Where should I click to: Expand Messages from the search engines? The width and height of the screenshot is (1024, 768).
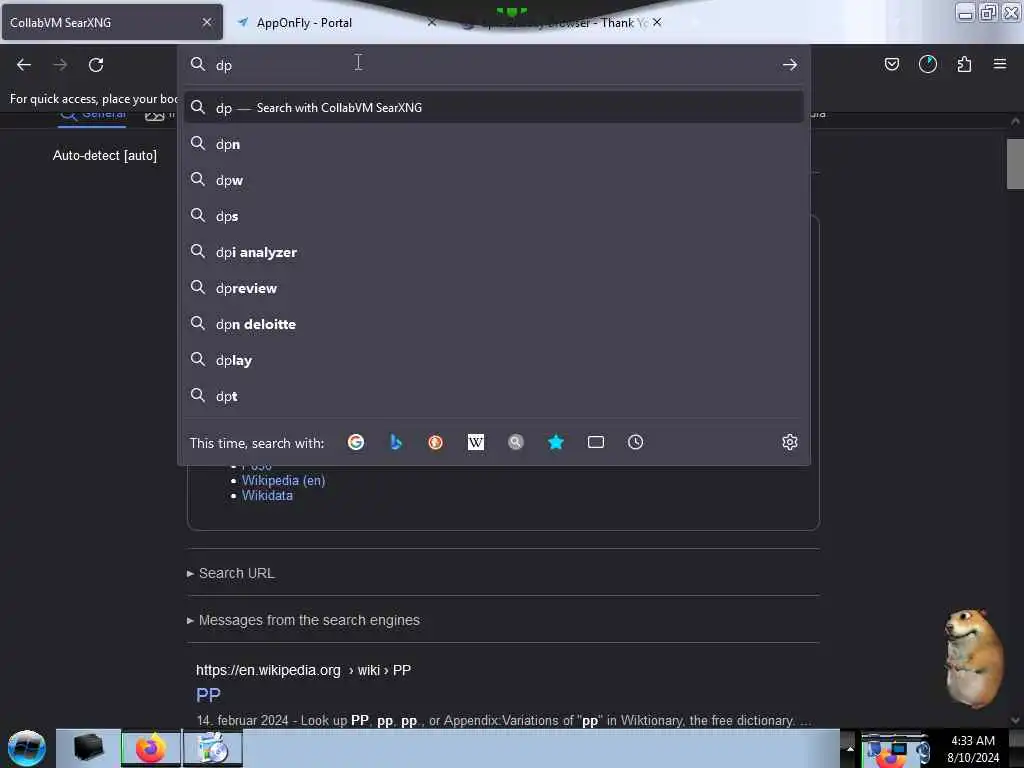click(303, 620)
